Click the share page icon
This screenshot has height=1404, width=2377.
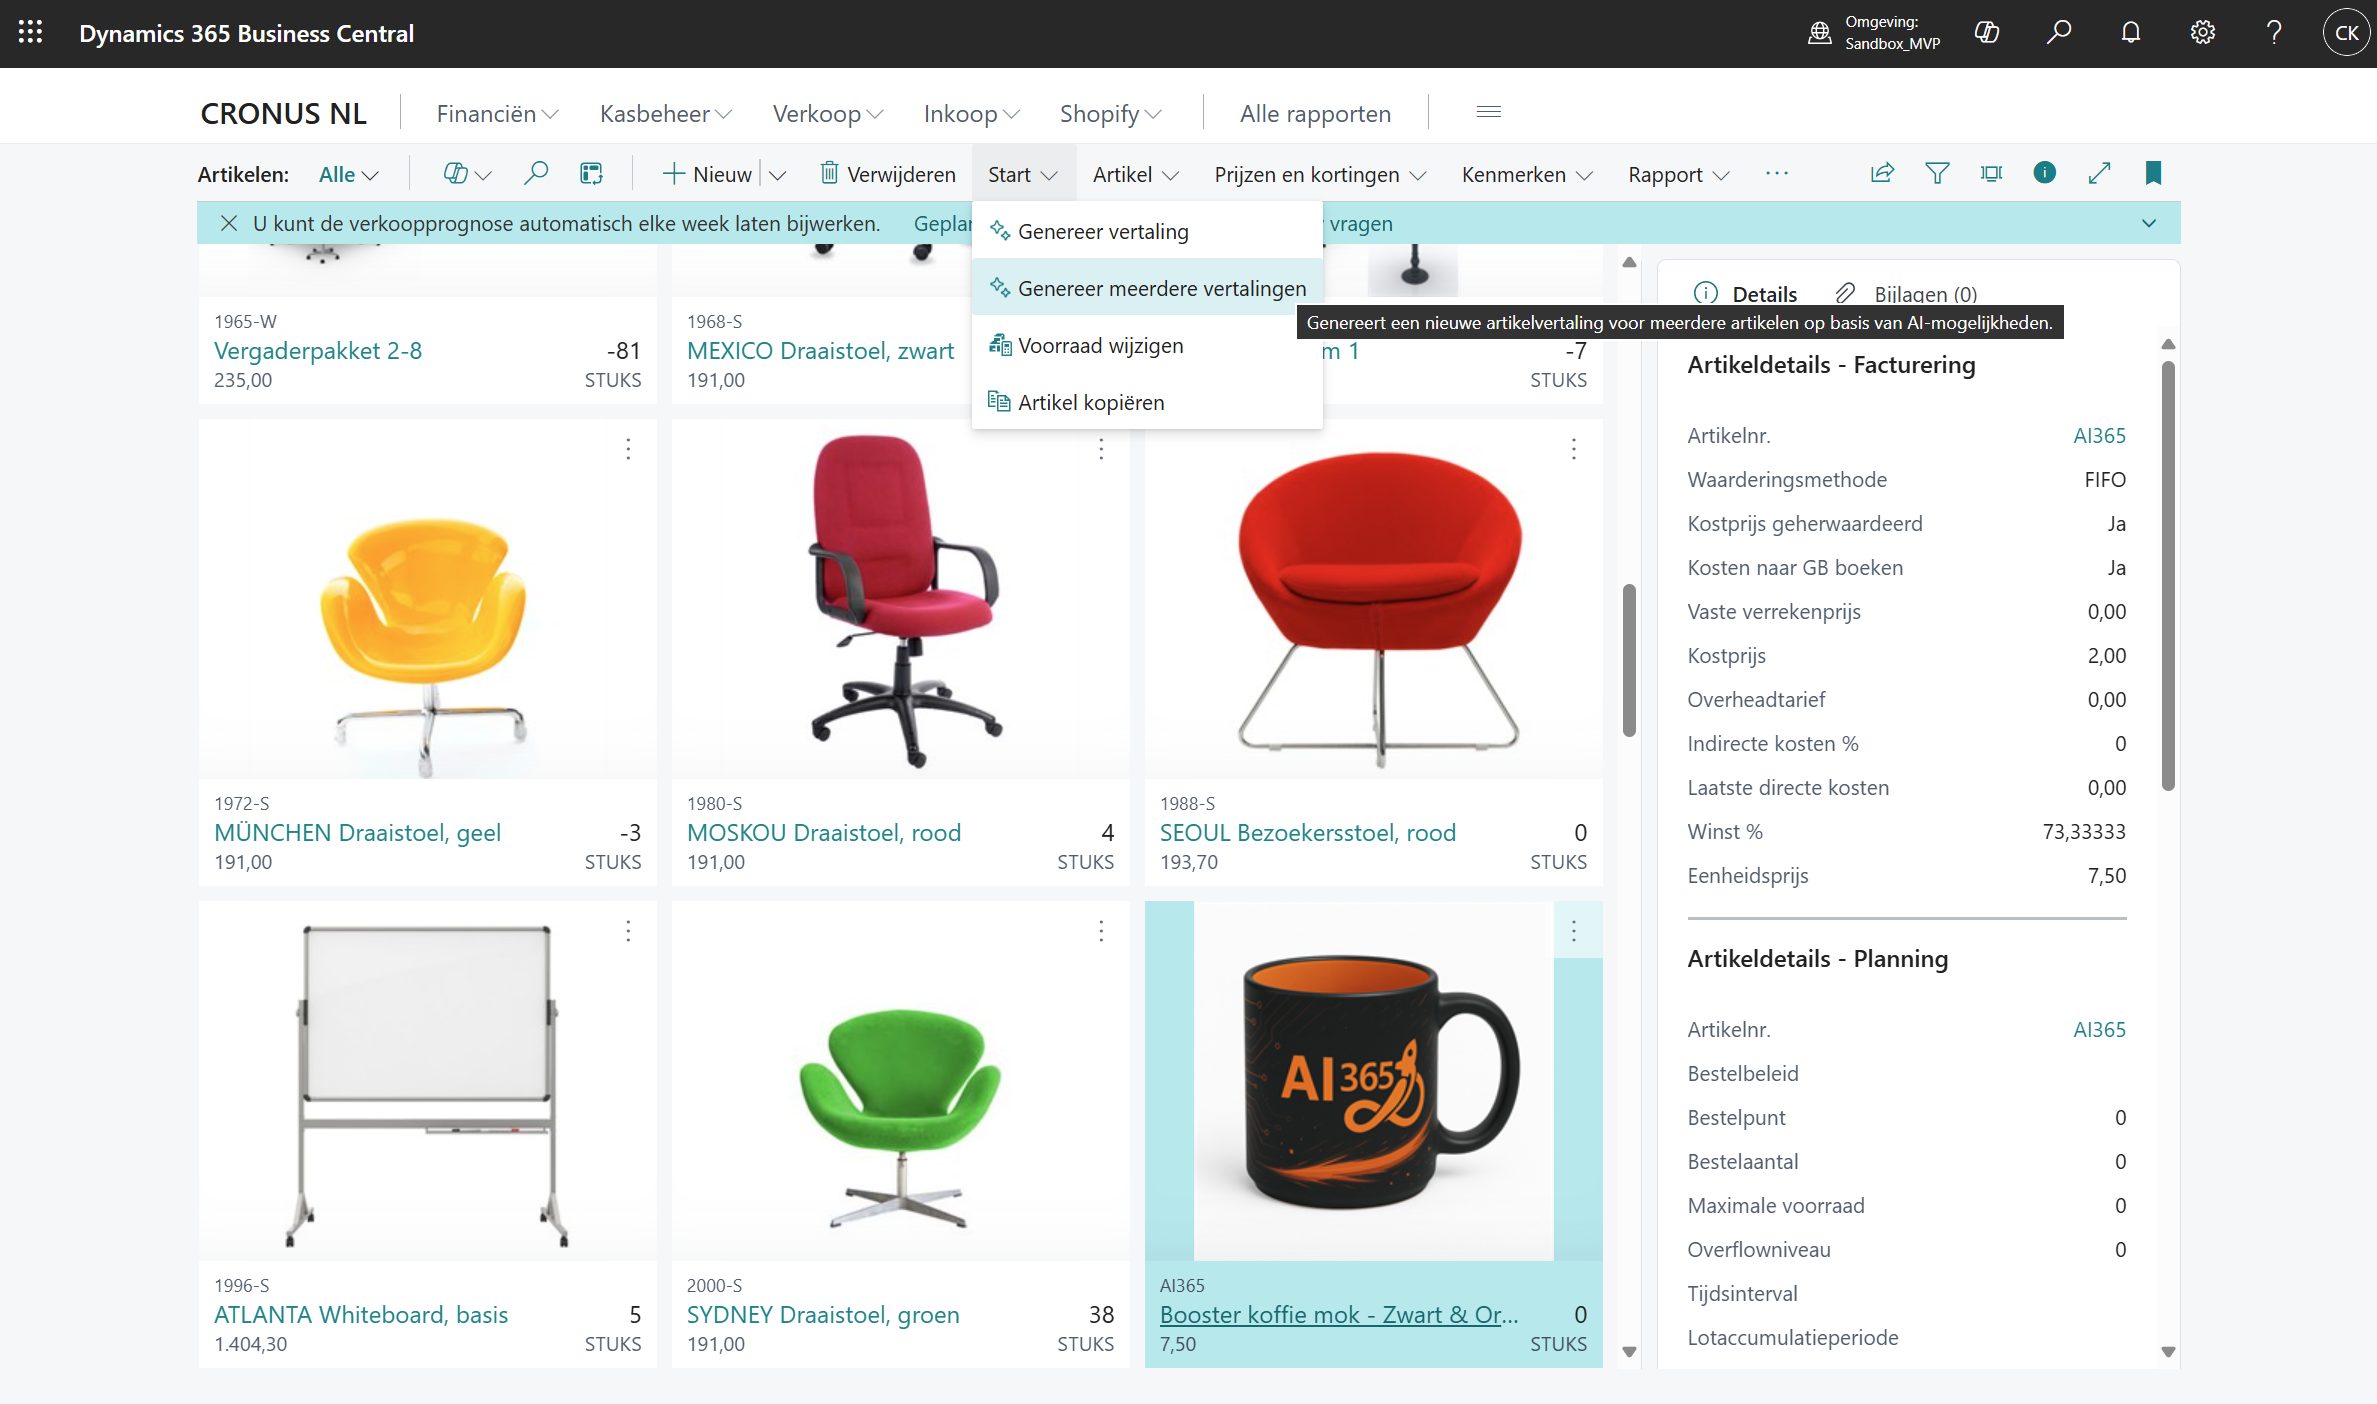click(1882, 174)
